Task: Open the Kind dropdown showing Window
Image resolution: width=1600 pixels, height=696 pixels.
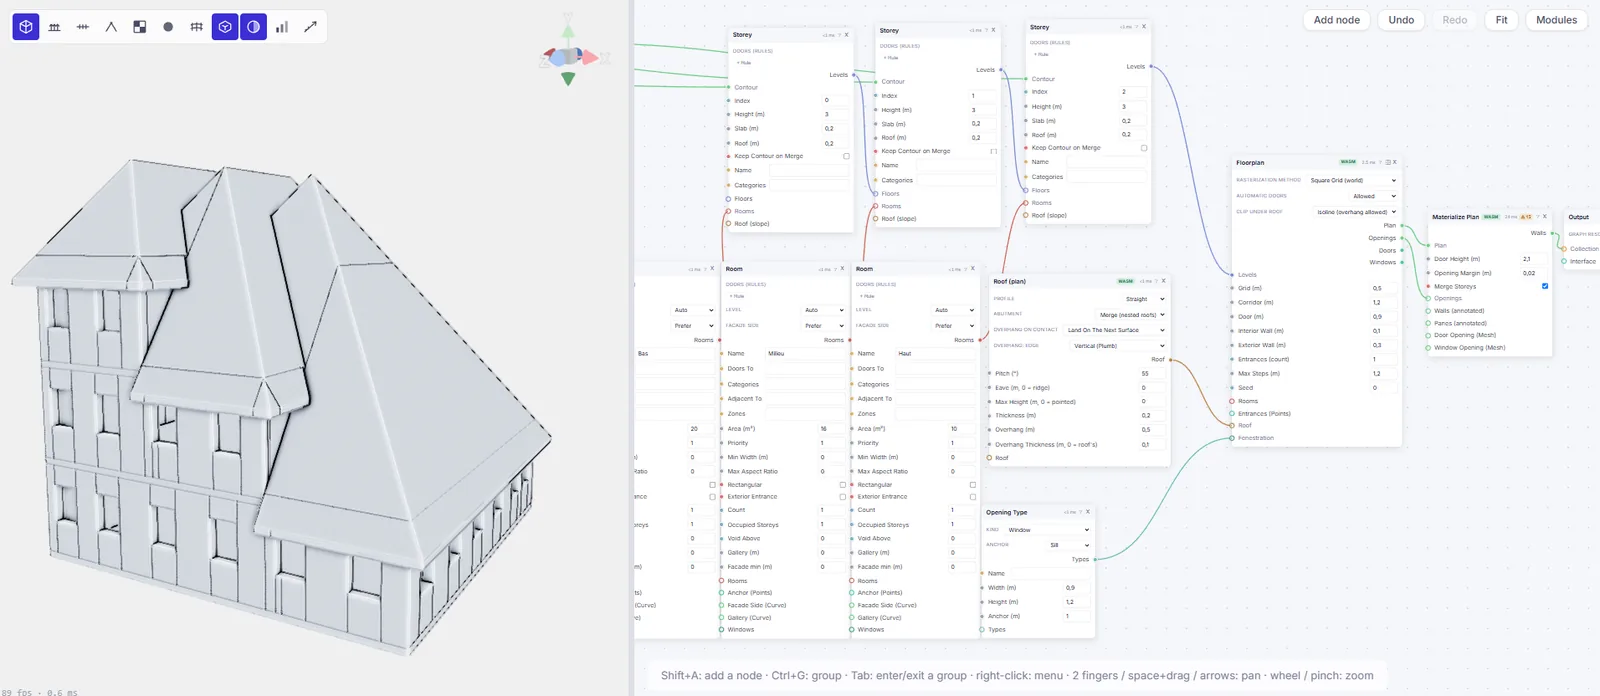Action: pos(1047,530)
